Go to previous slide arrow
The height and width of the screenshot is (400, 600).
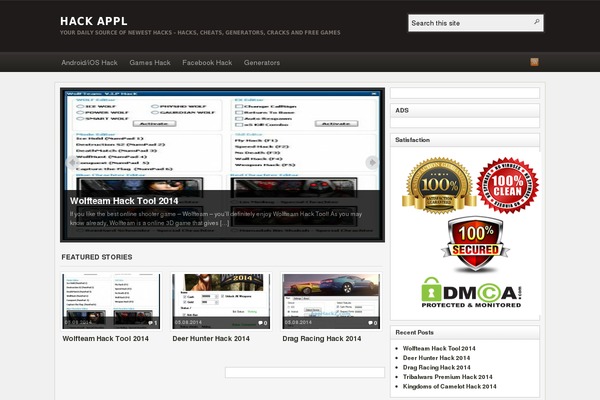tap(72, 163)
